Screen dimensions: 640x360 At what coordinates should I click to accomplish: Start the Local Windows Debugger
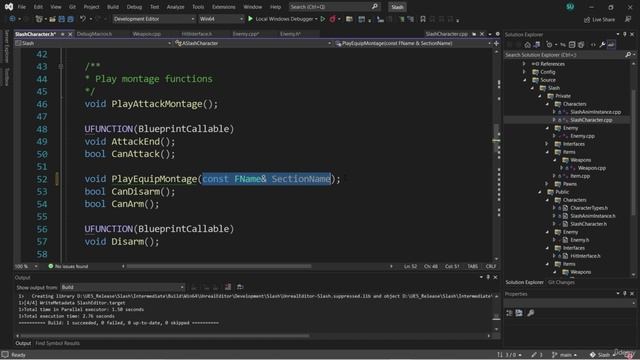[x=282, y=19]
